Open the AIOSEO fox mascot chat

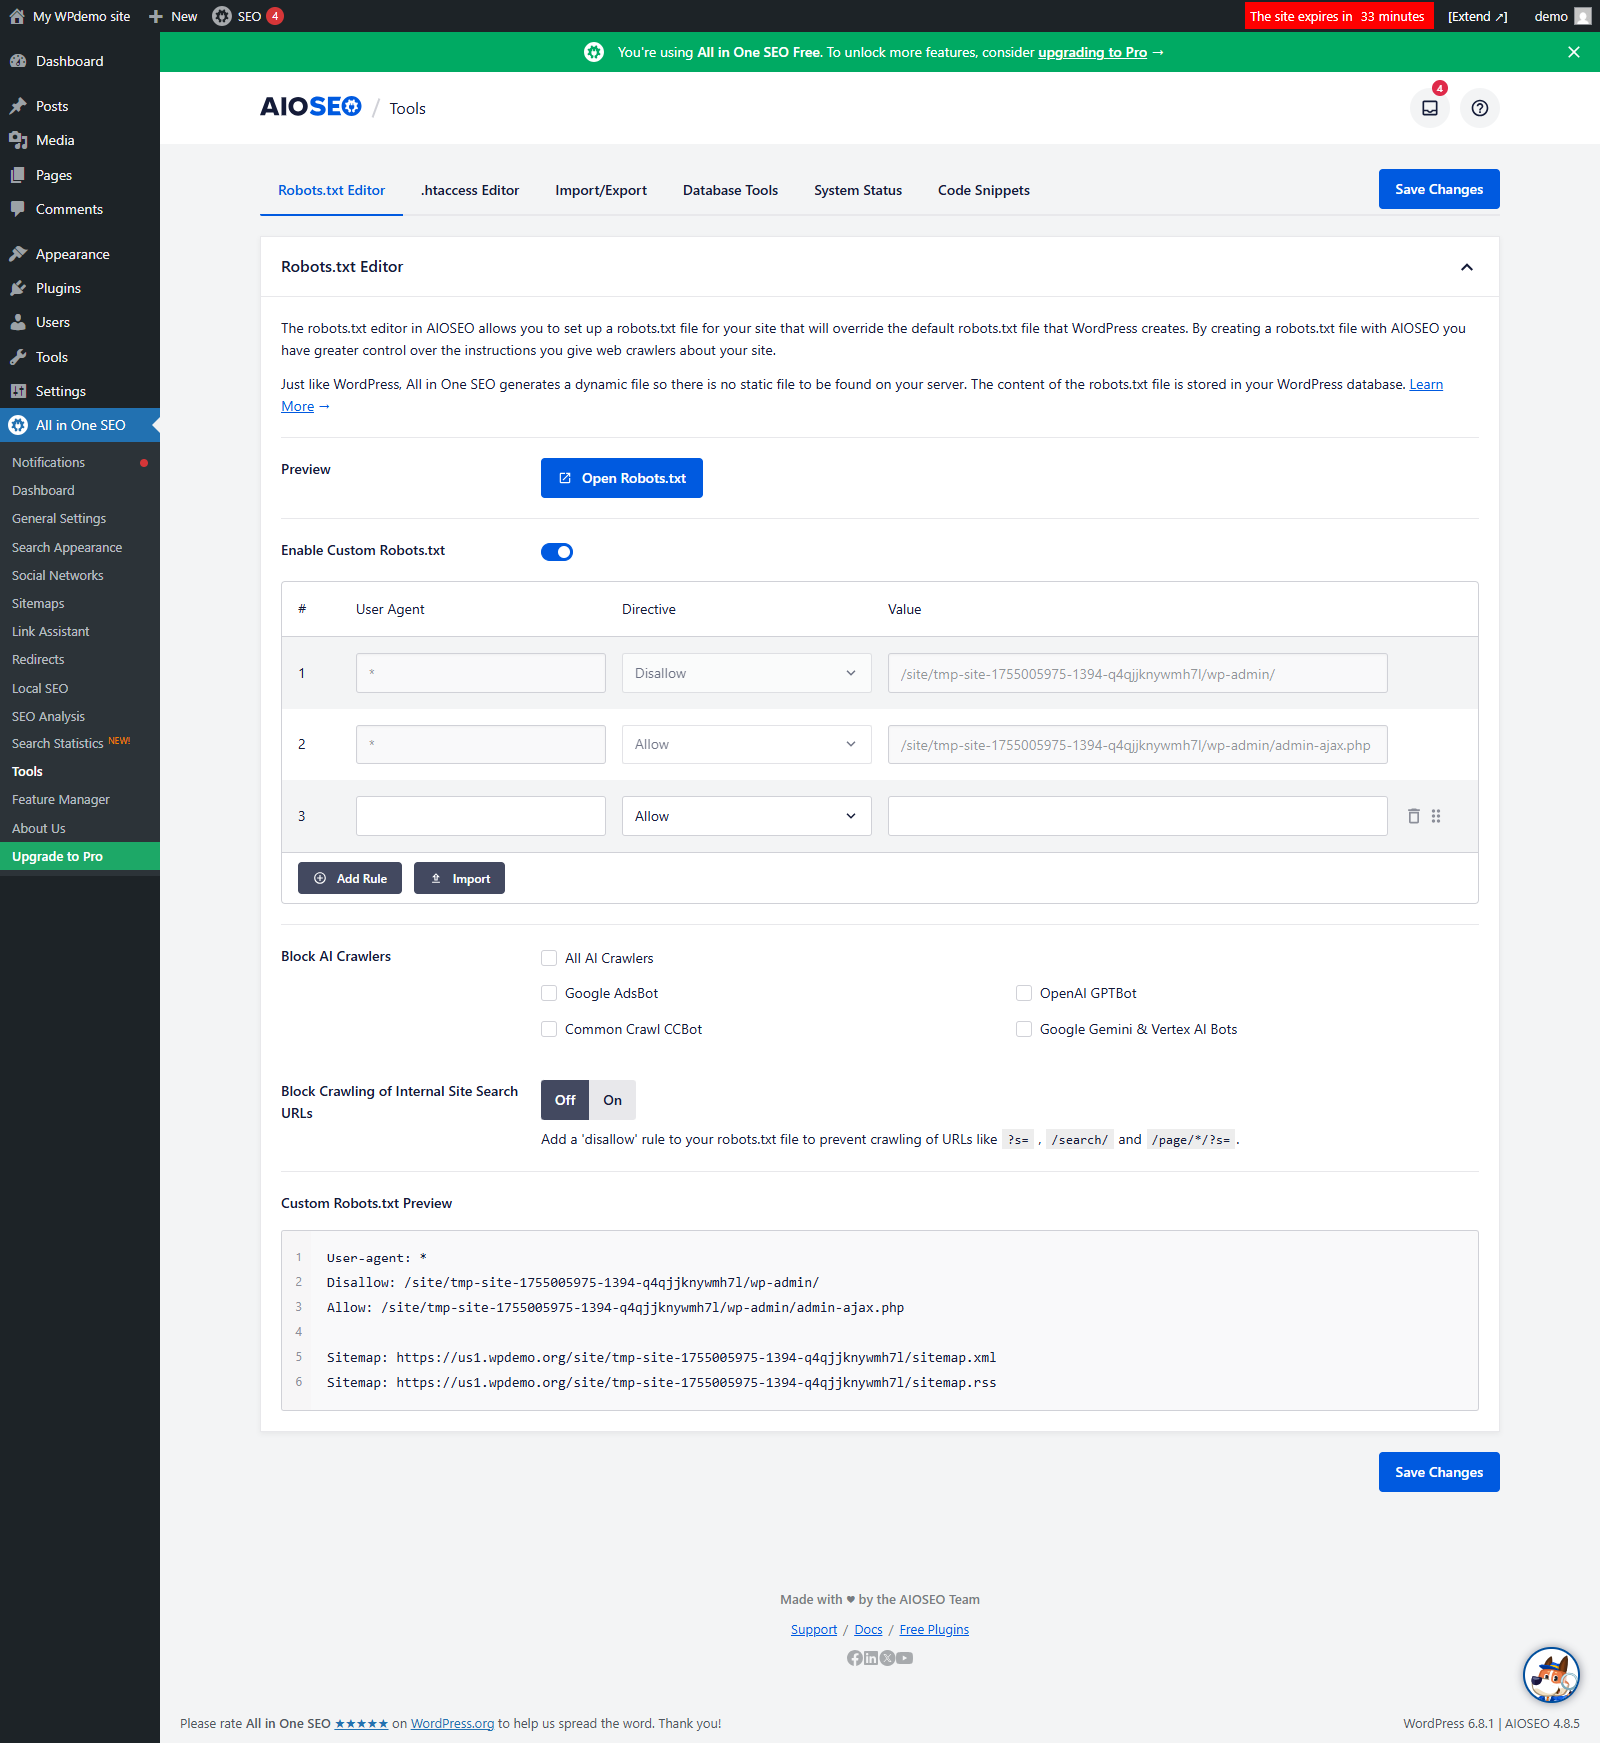[1550, 1675]
